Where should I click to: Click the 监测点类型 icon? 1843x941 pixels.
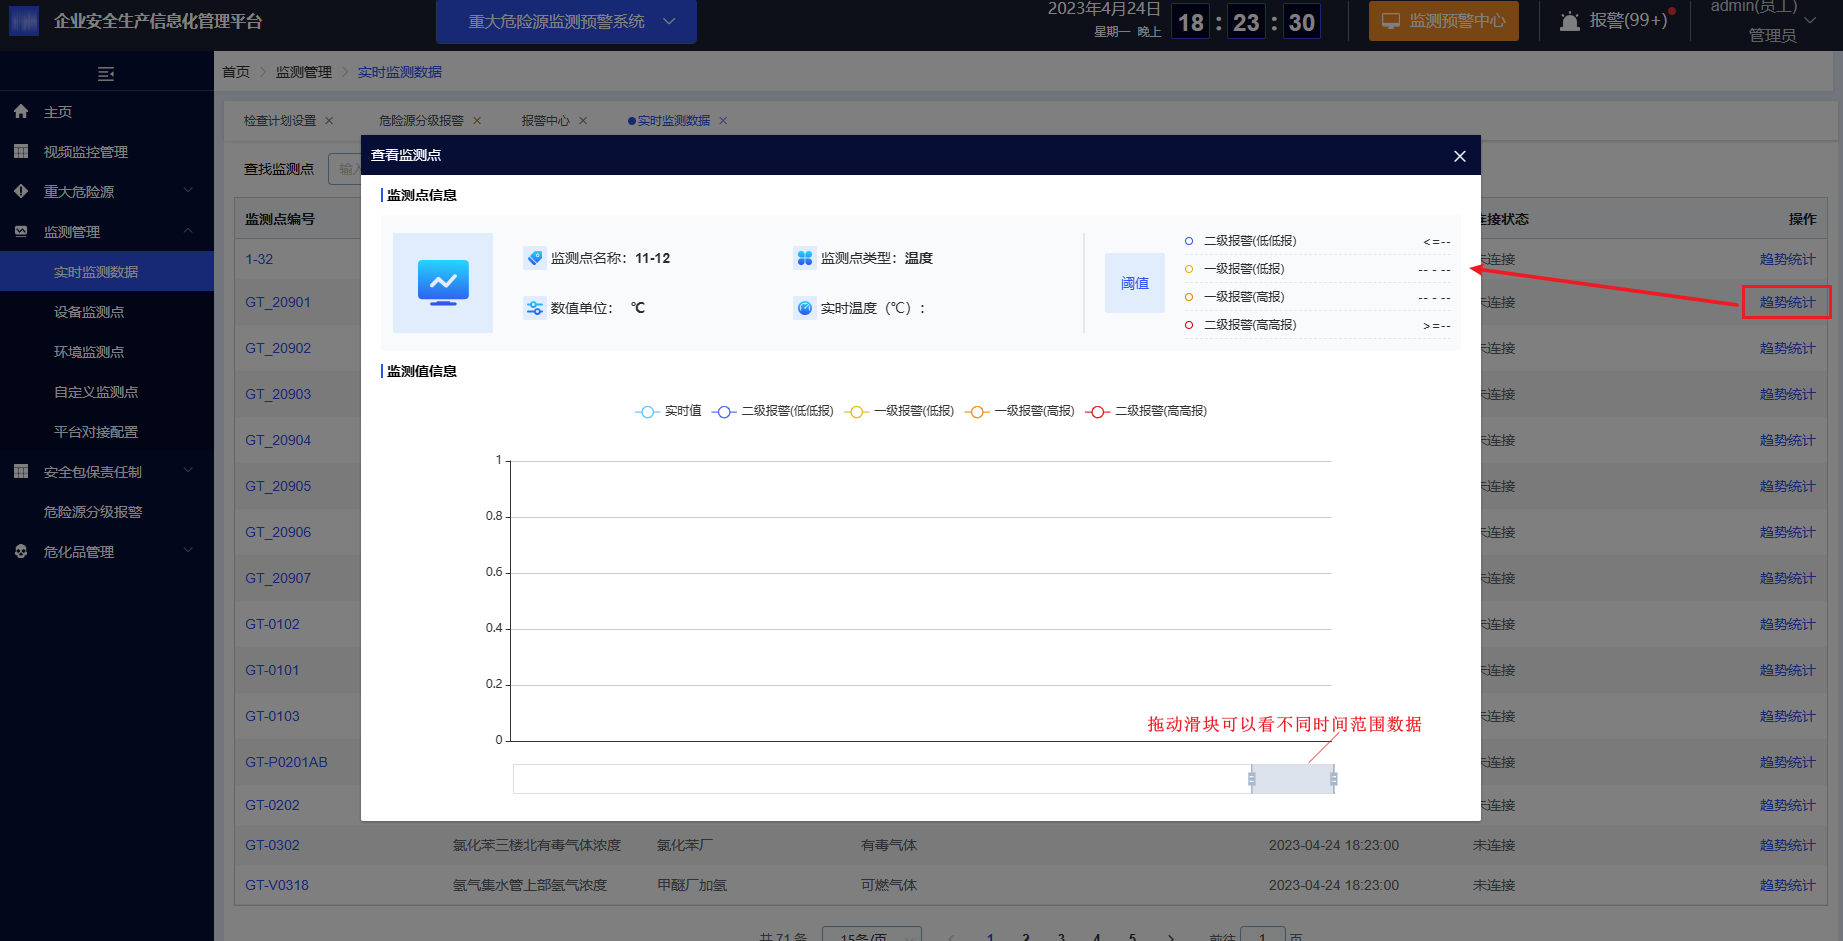coord(805,258)
